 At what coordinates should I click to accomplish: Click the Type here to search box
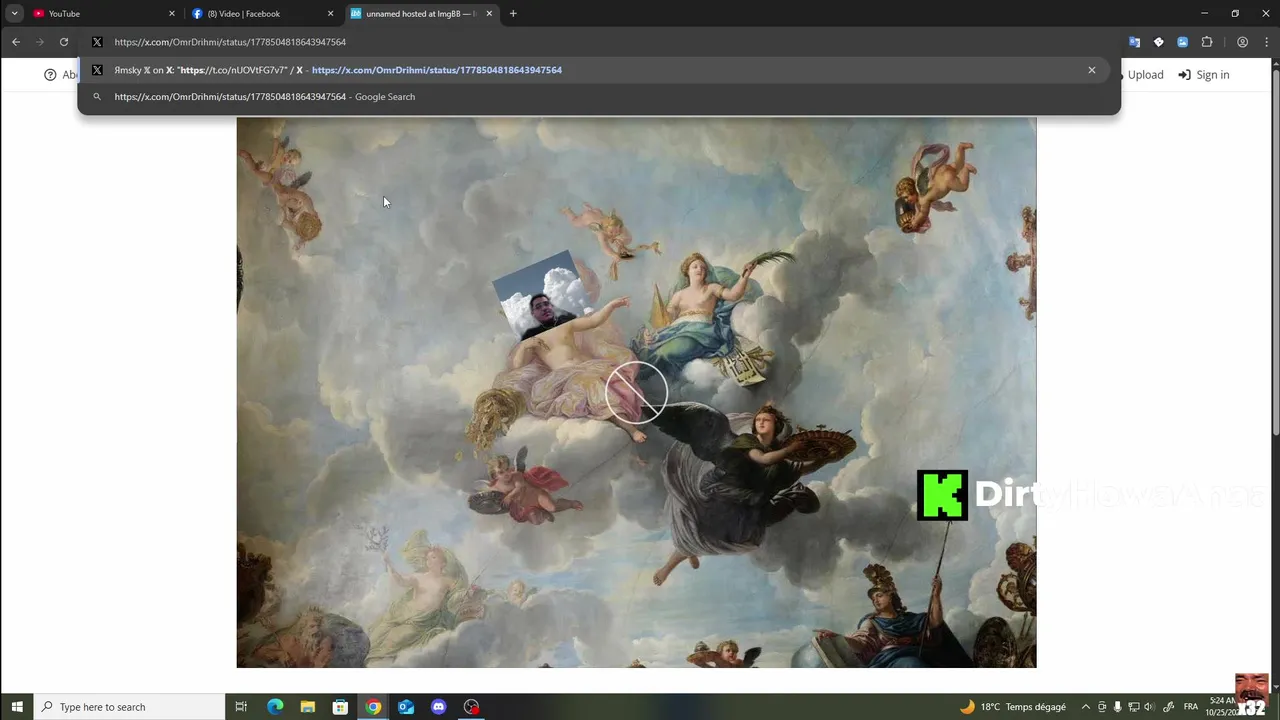coord(130,707)
